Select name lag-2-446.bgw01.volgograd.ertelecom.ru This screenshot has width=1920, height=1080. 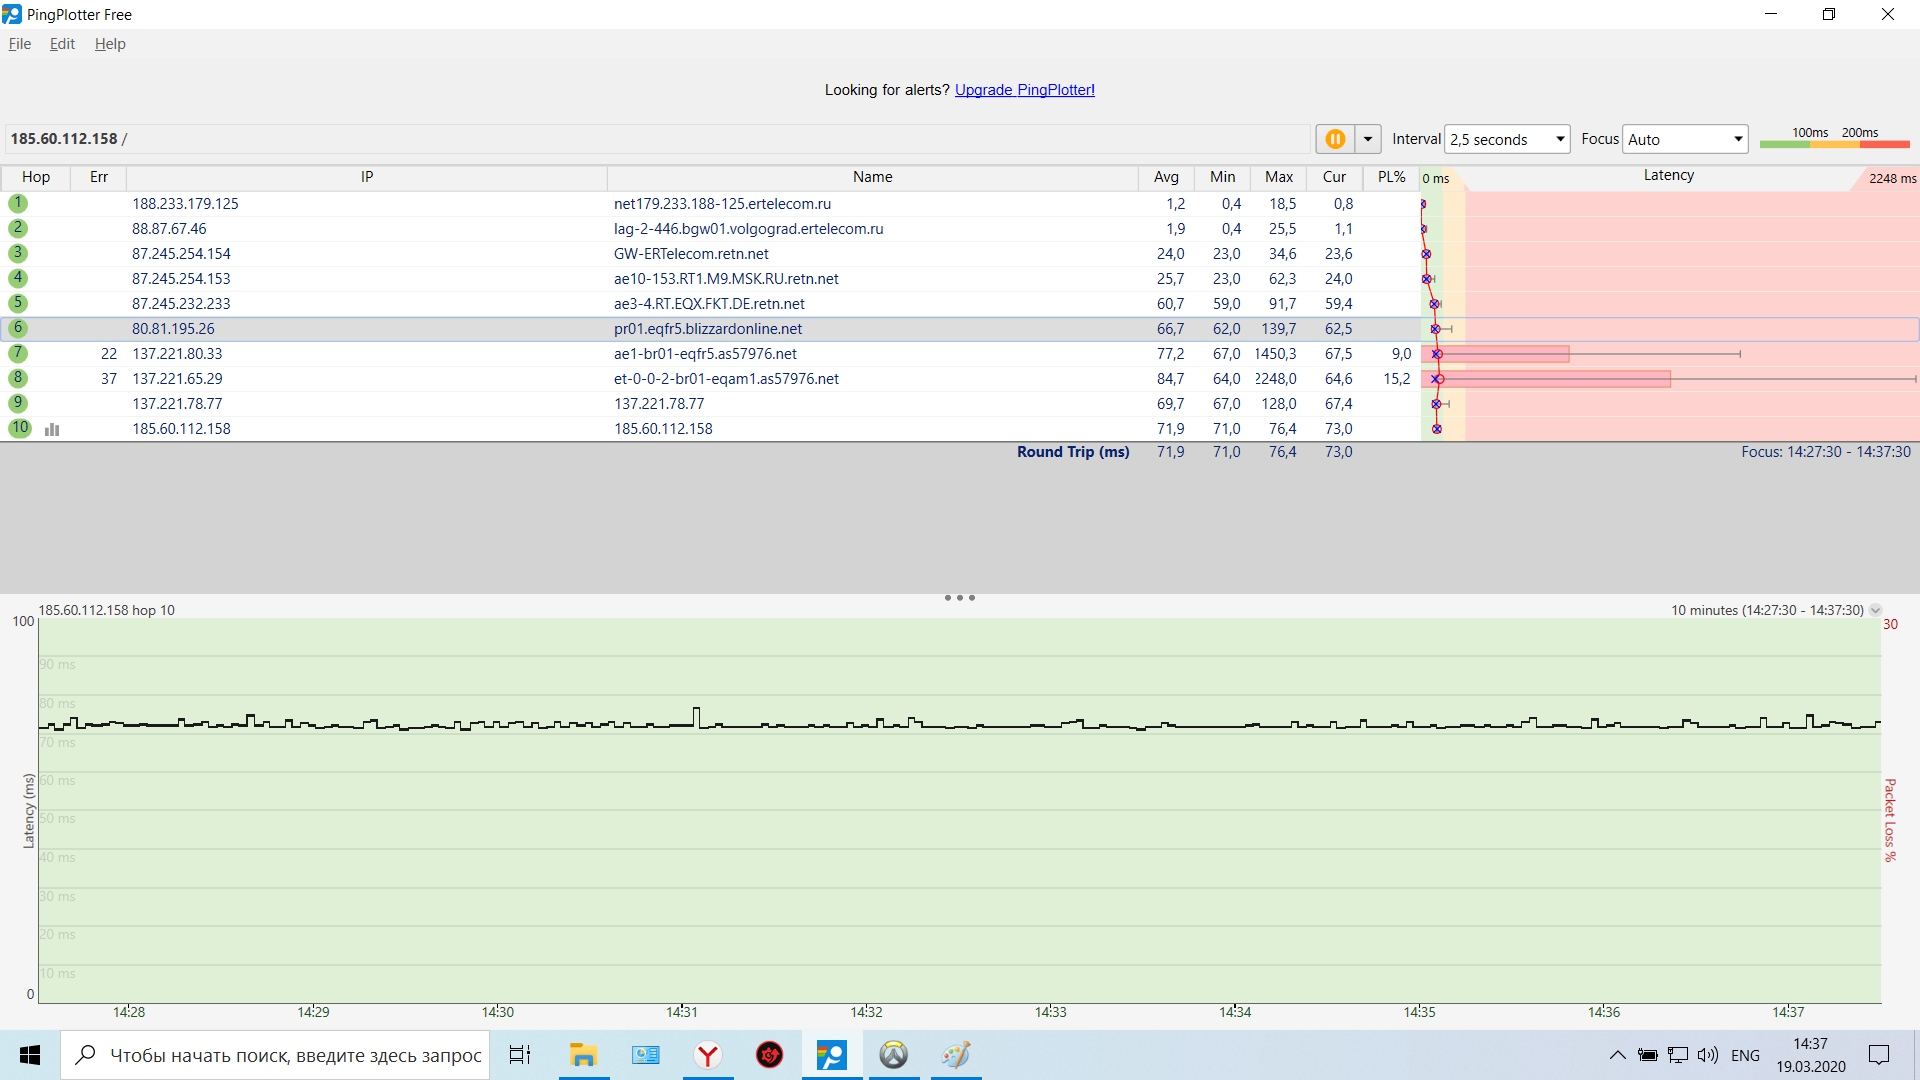749,229
